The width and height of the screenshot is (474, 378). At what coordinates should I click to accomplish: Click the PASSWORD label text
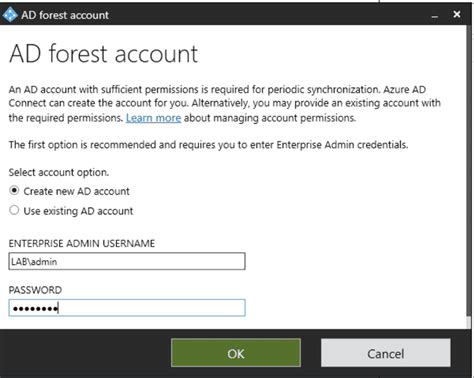click(x=35, y=290)
